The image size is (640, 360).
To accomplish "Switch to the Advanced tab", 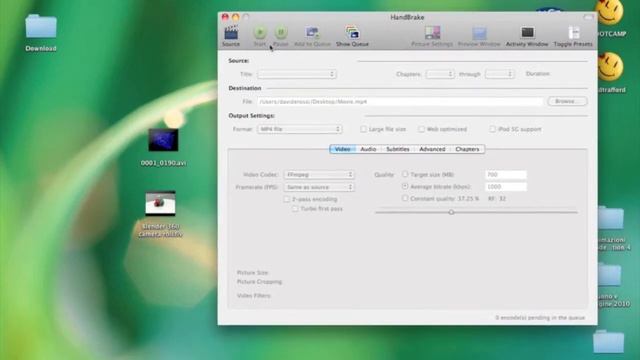I will [432, 149].
